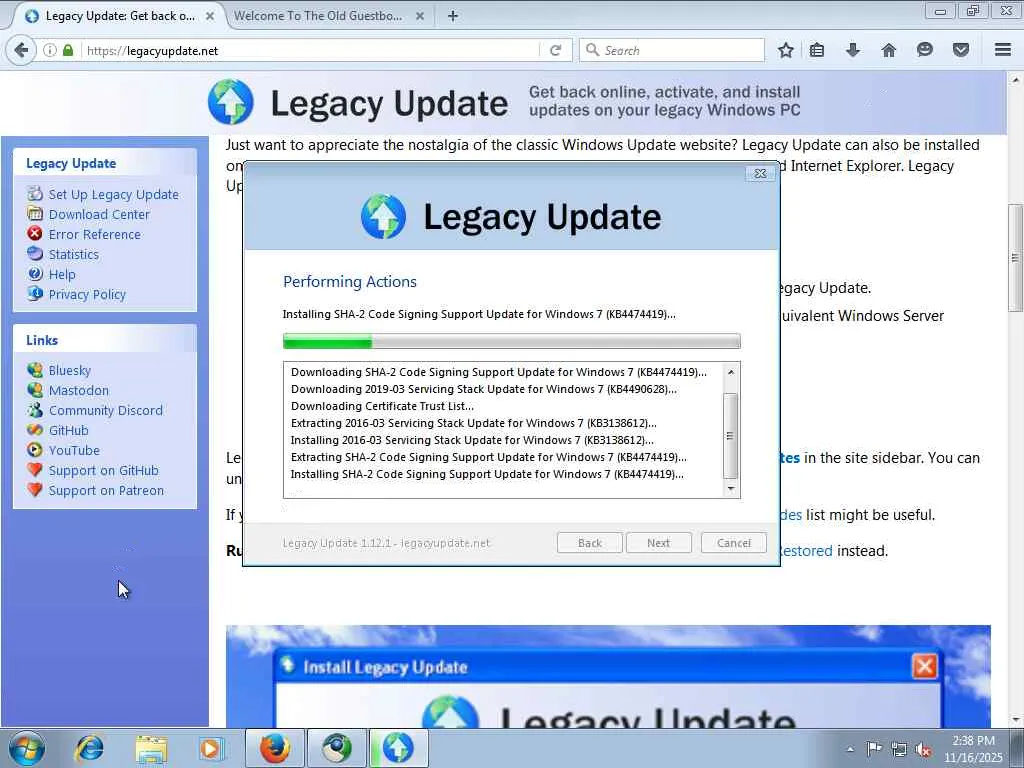The width and height of the screenshot is (1024, 768).
Task: Open Download Center sidebar link
Action: (99, 214)
